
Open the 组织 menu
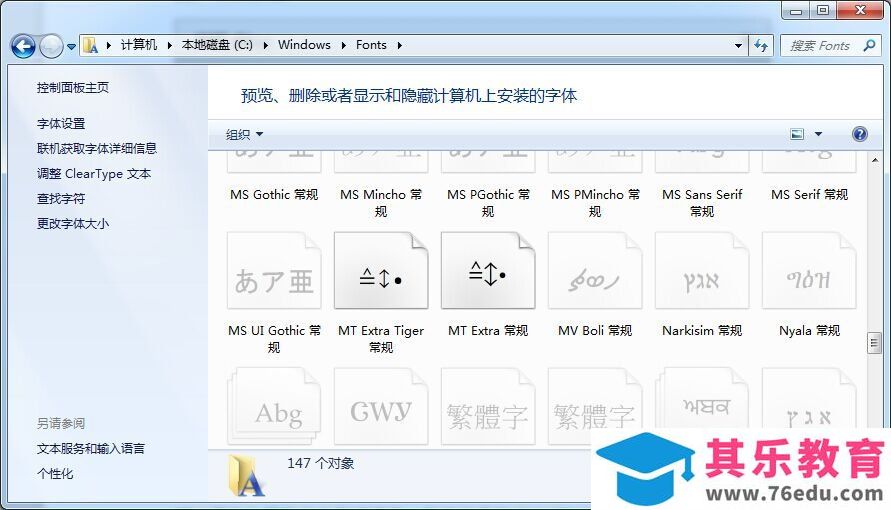tap(244, 135)
